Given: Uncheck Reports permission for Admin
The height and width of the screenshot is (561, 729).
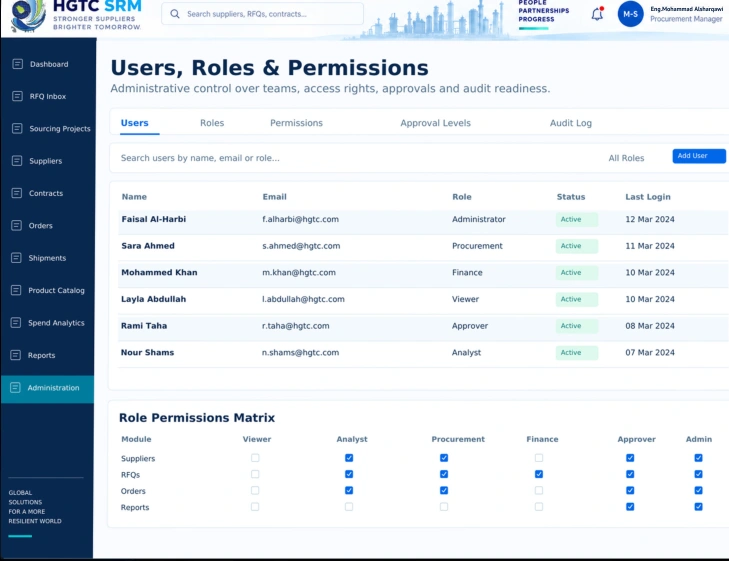Looking at the screenshot, I should pyautogui.click(x=698, y=507).
